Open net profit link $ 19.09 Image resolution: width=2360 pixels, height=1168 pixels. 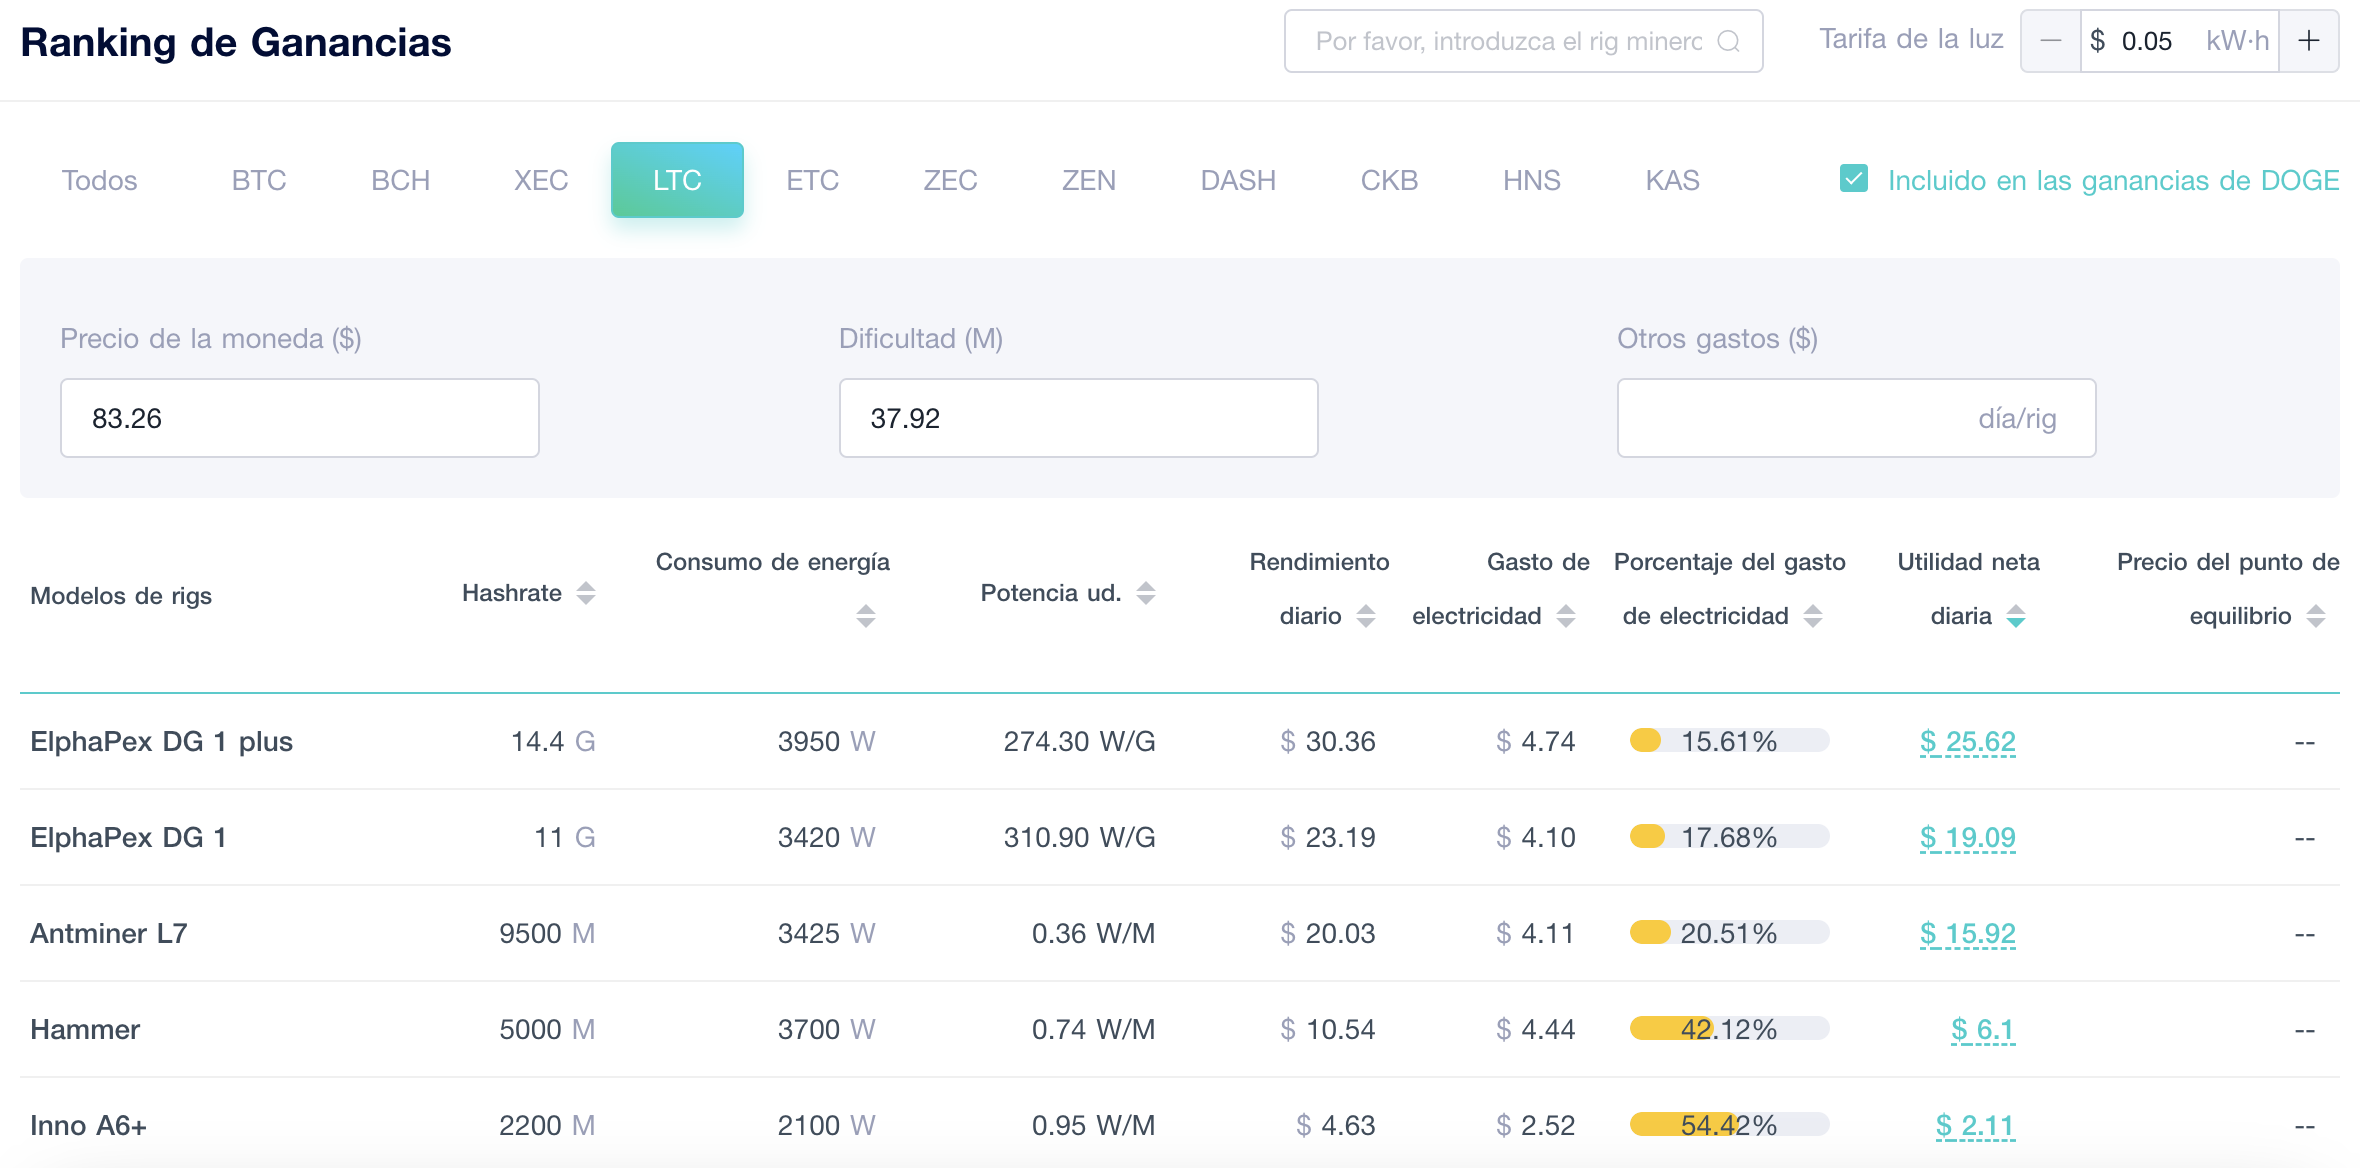tap(1968, 838)
